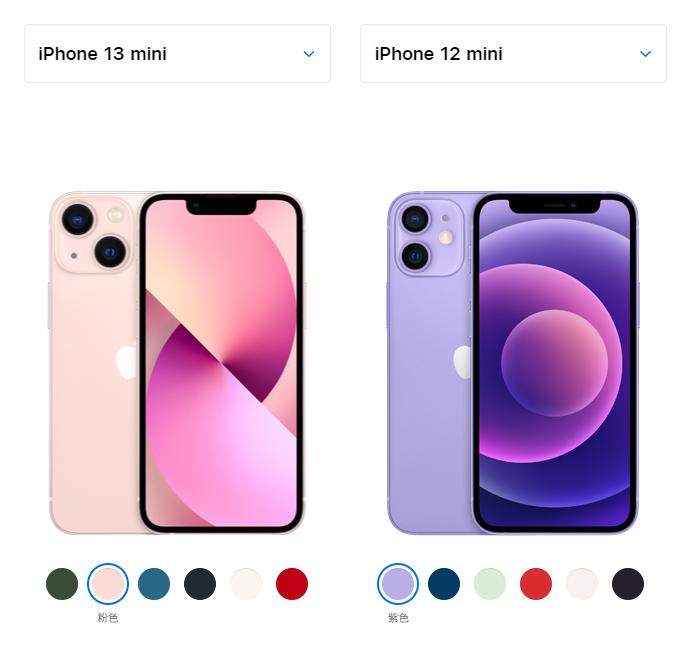Screen dimensions: 688x646
Task: Choose the red iPhone 13 mini color
Action: click(x=292, y=584)
